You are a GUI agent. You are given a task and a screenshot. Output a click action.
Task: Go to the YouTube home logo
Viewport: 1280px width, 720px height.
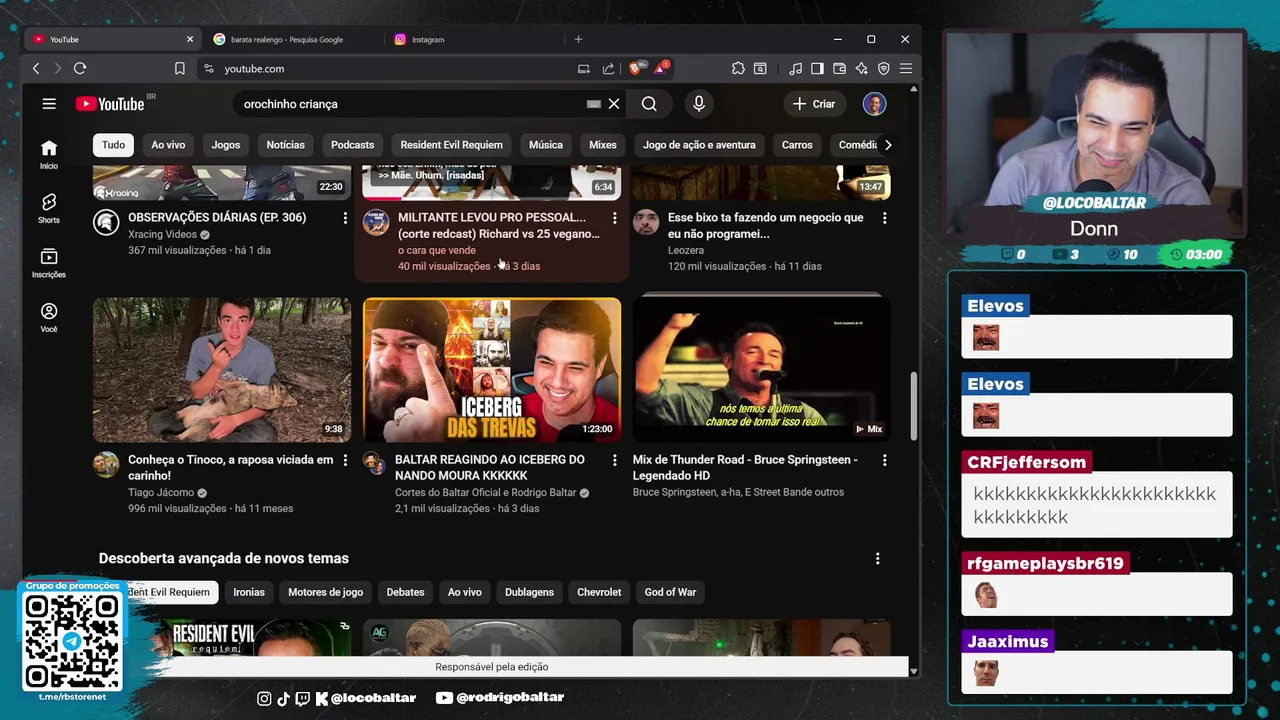coord(110,104)
